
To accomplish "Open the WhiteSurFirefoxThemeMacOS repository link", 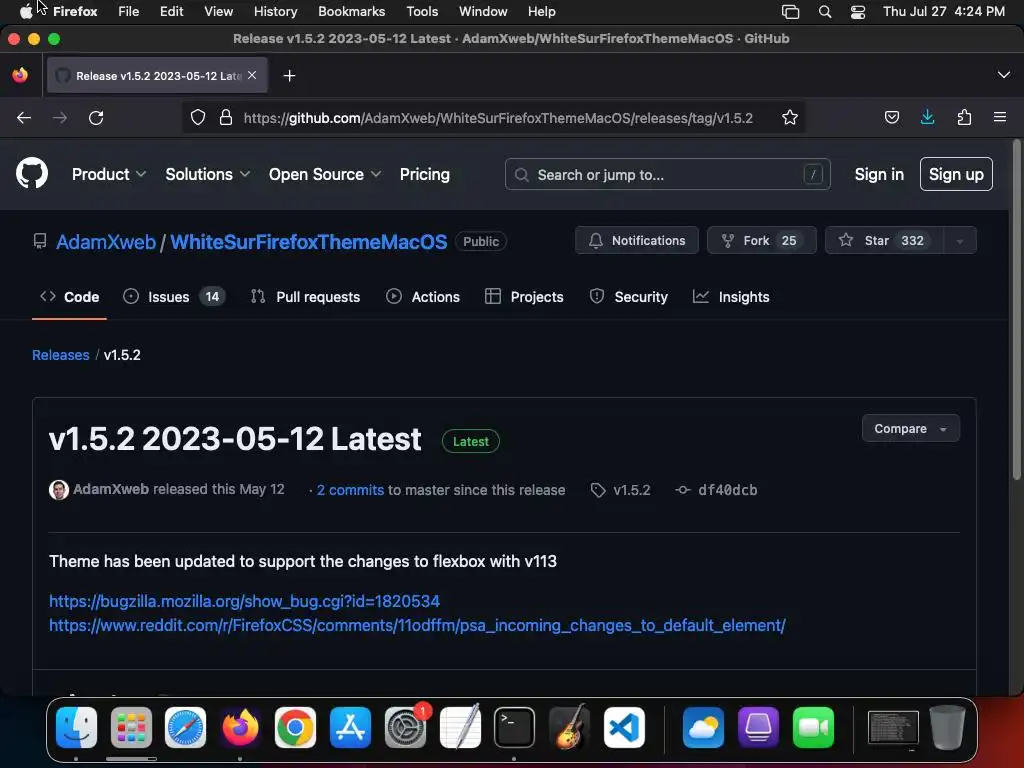I will coord(308,242).
